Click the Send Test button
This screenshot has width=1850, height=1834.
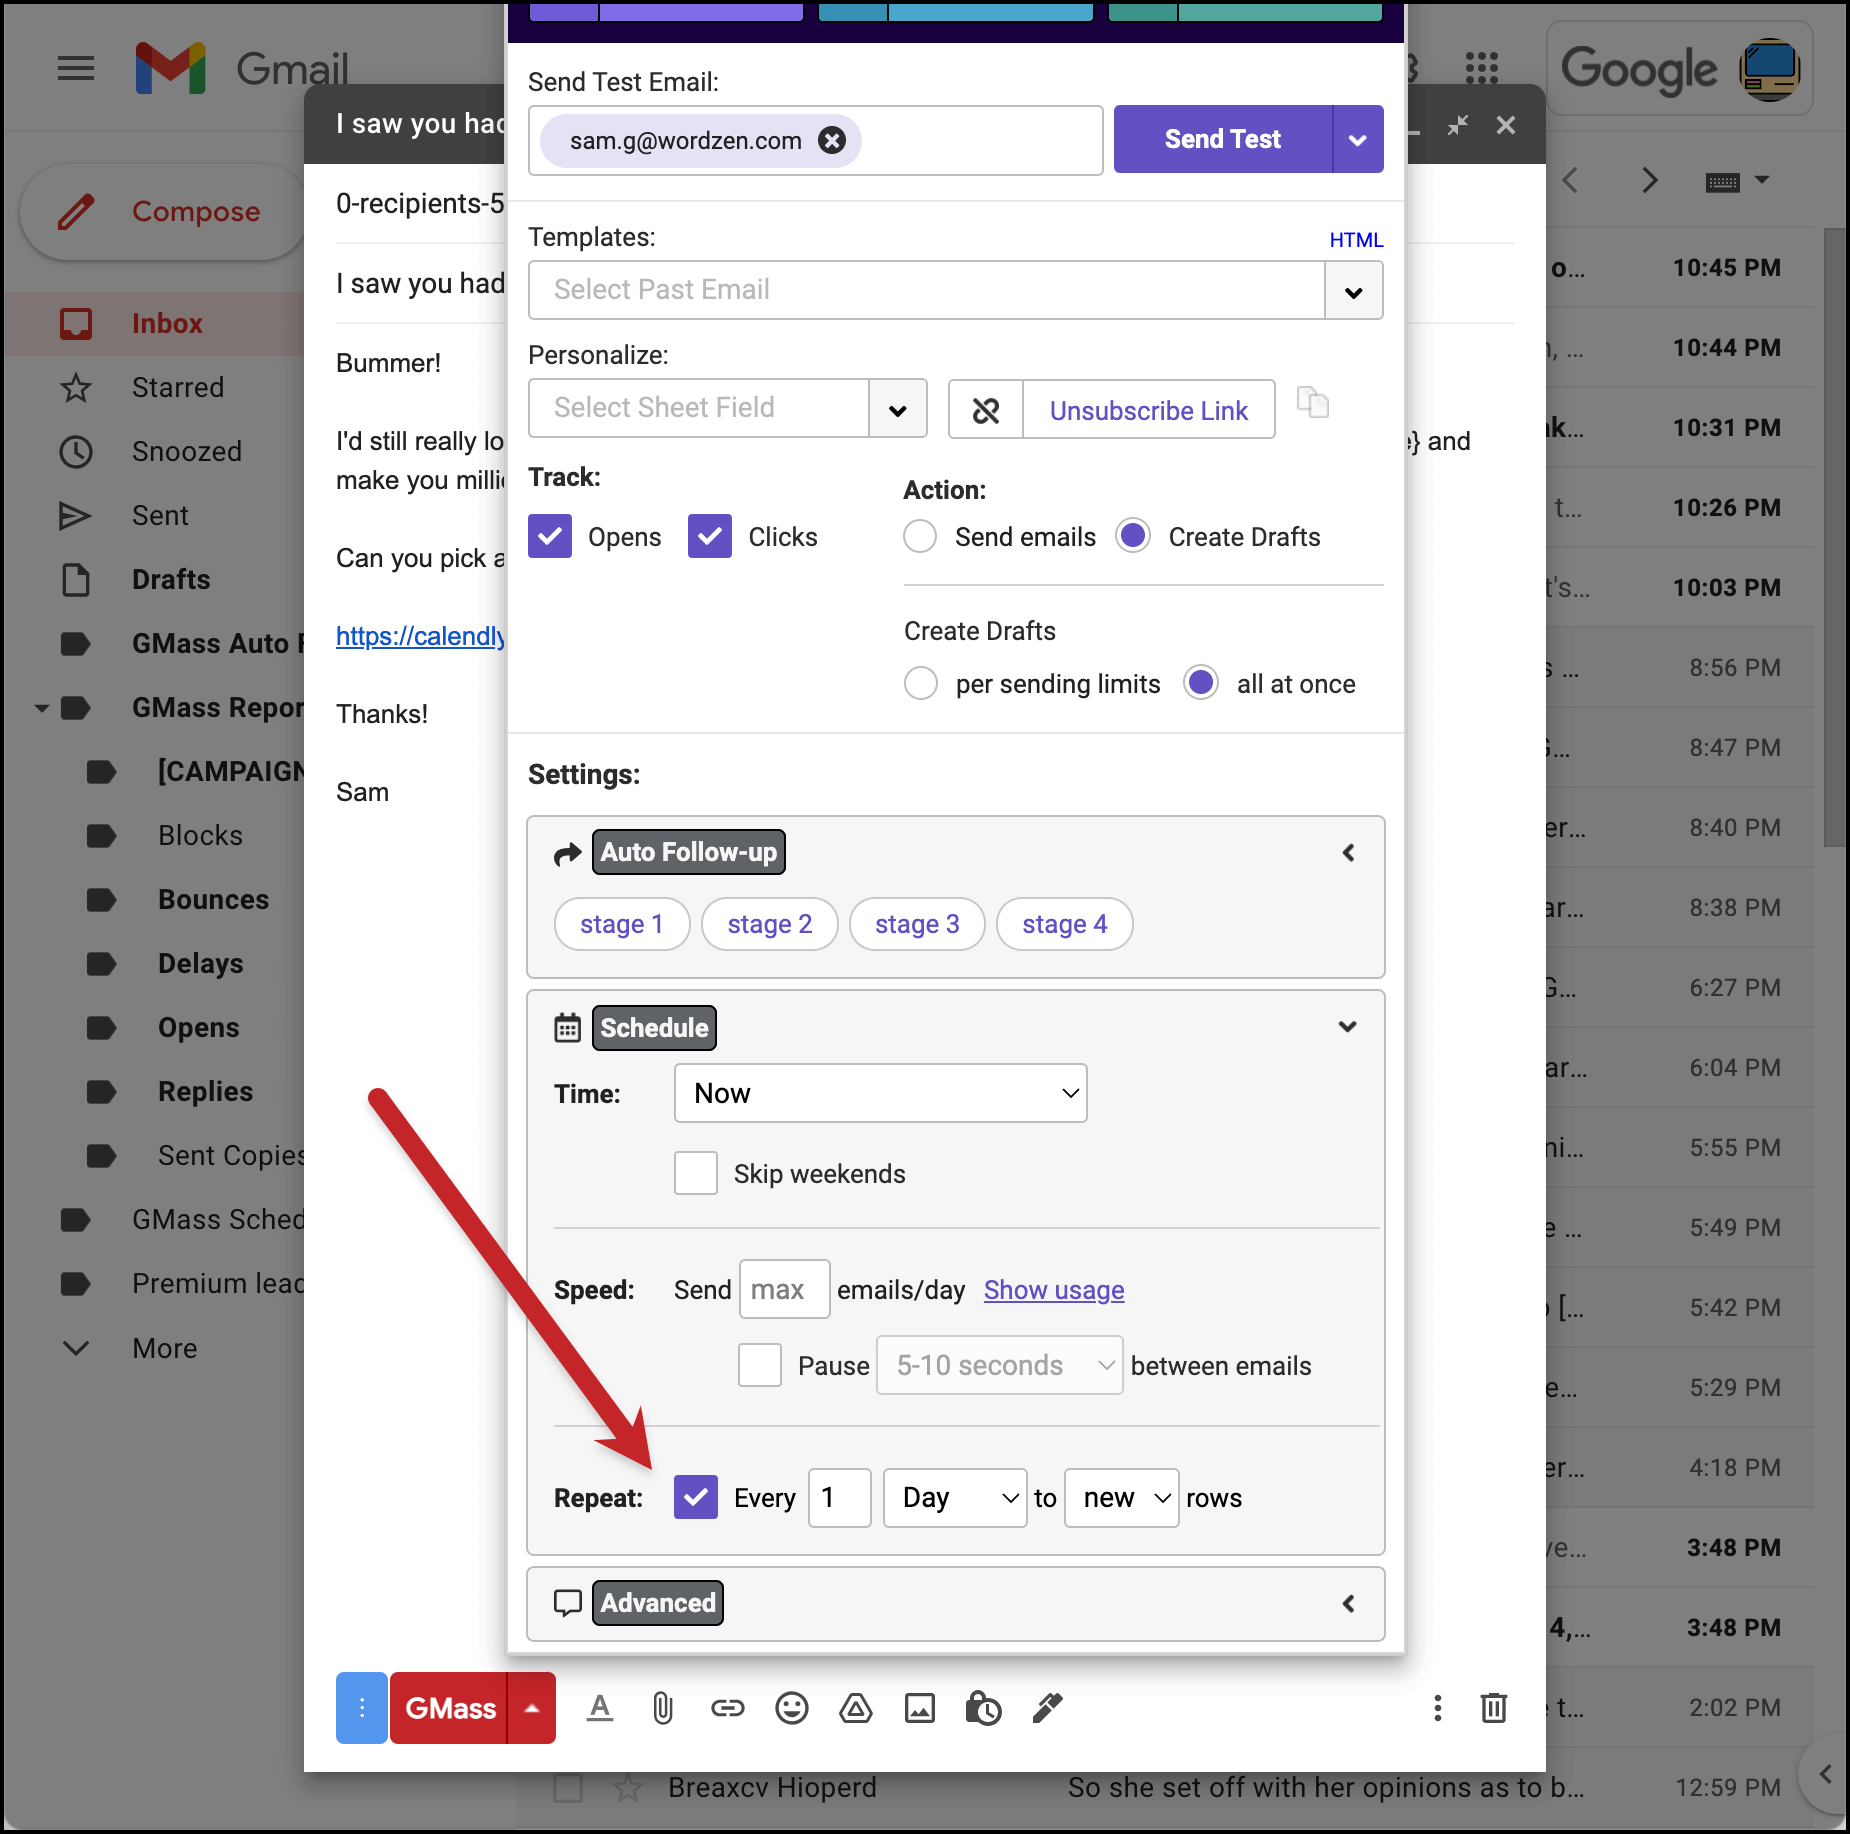(1223, 140)
